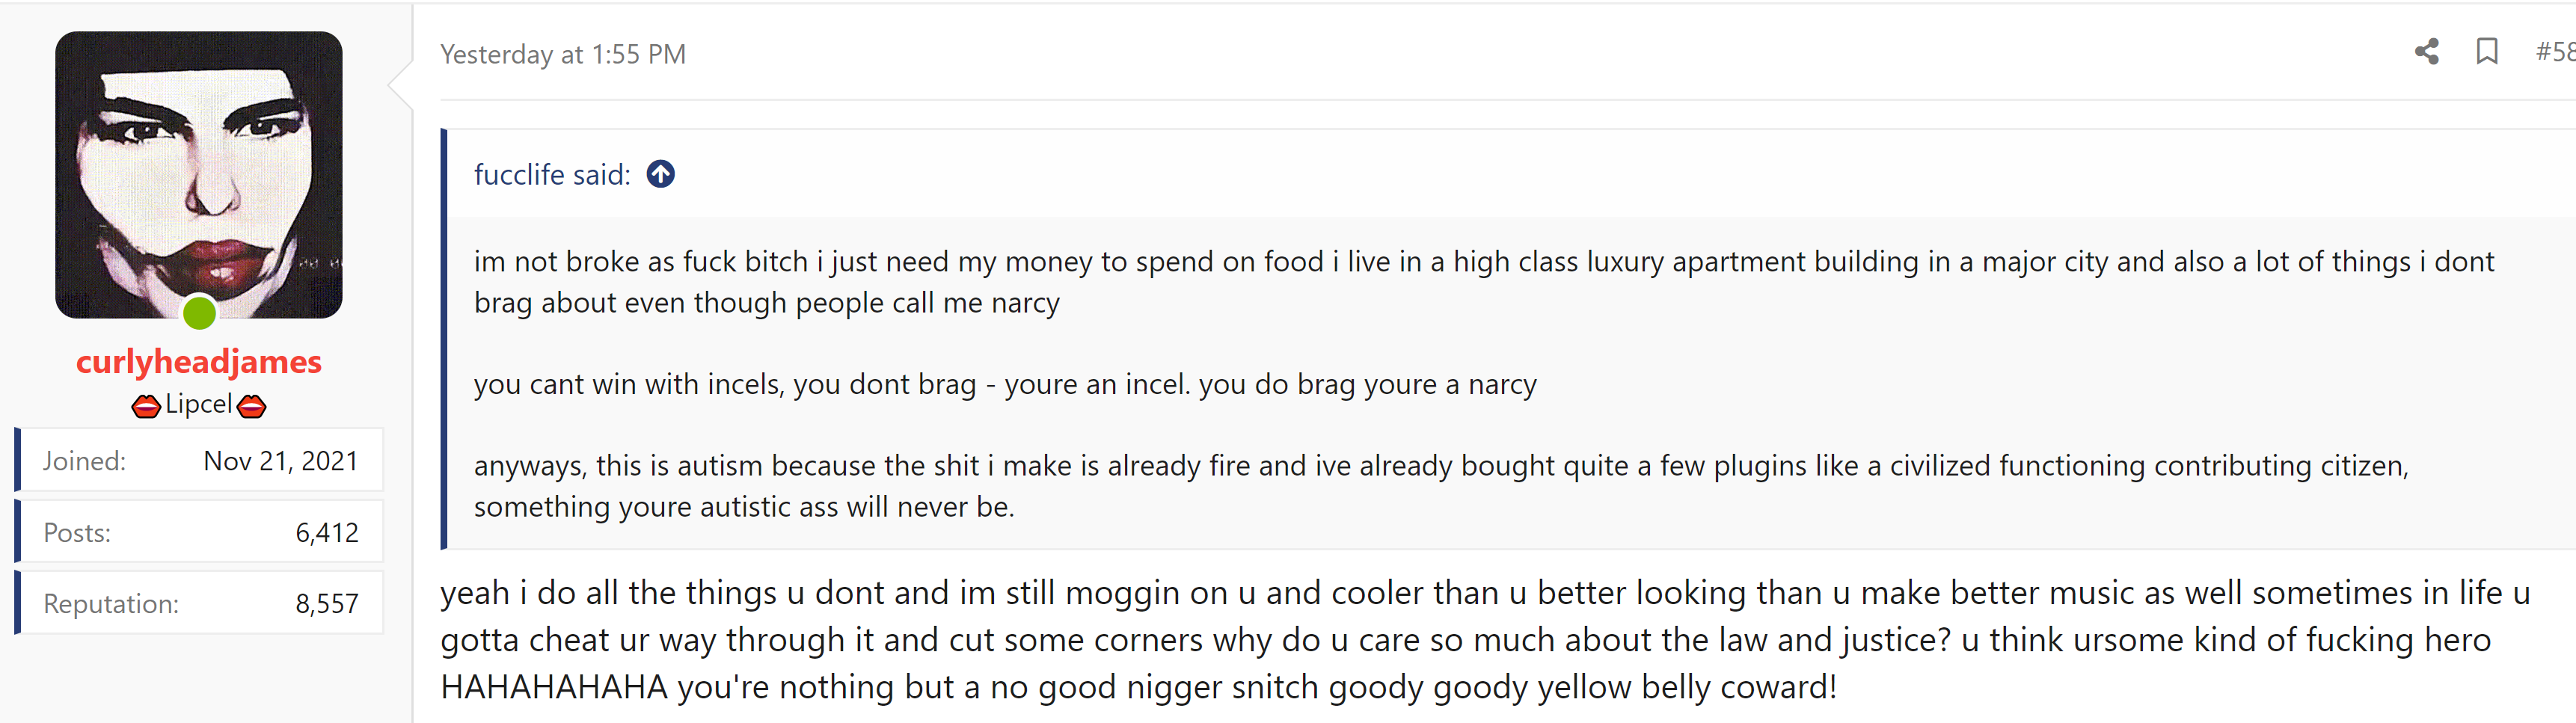The width and height of the screenshot is (2576, 723).
Task: Open the curlyheadjames profile via username
Action: coord(199,361)
